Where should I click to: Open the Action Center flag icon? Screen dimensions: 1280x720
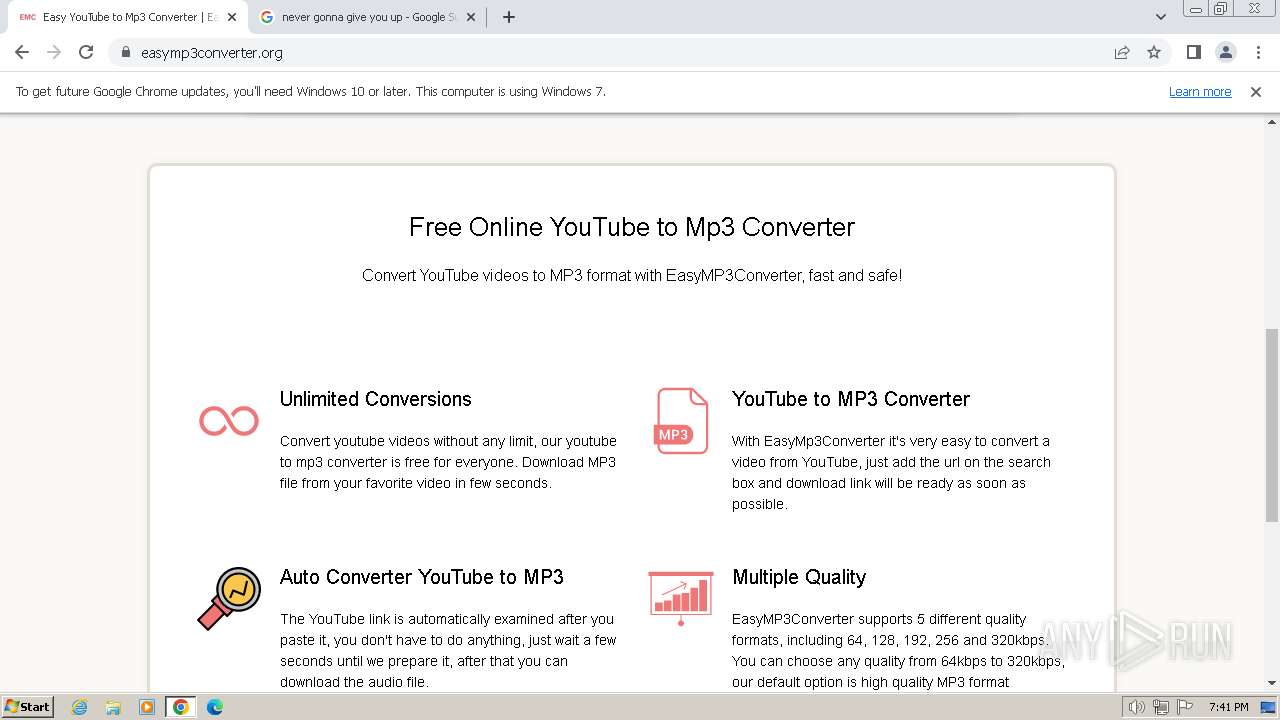1185,707
